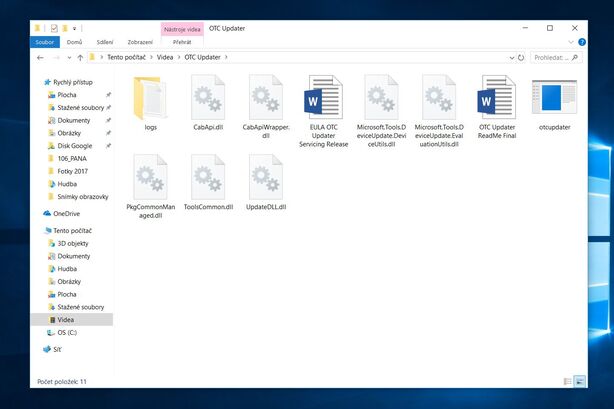
Task: Open the Zobrazení ribbon tab
Action: click(140, 42)
